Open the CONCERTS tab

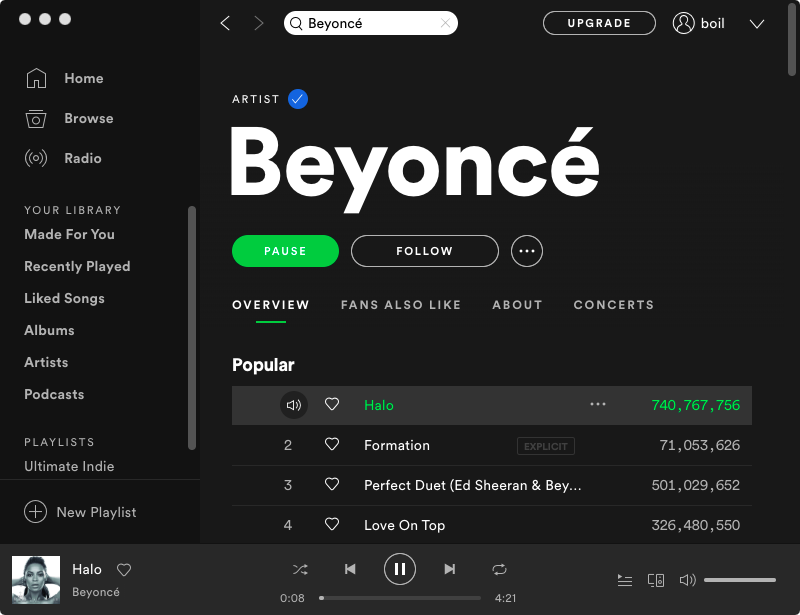[613, 305]
